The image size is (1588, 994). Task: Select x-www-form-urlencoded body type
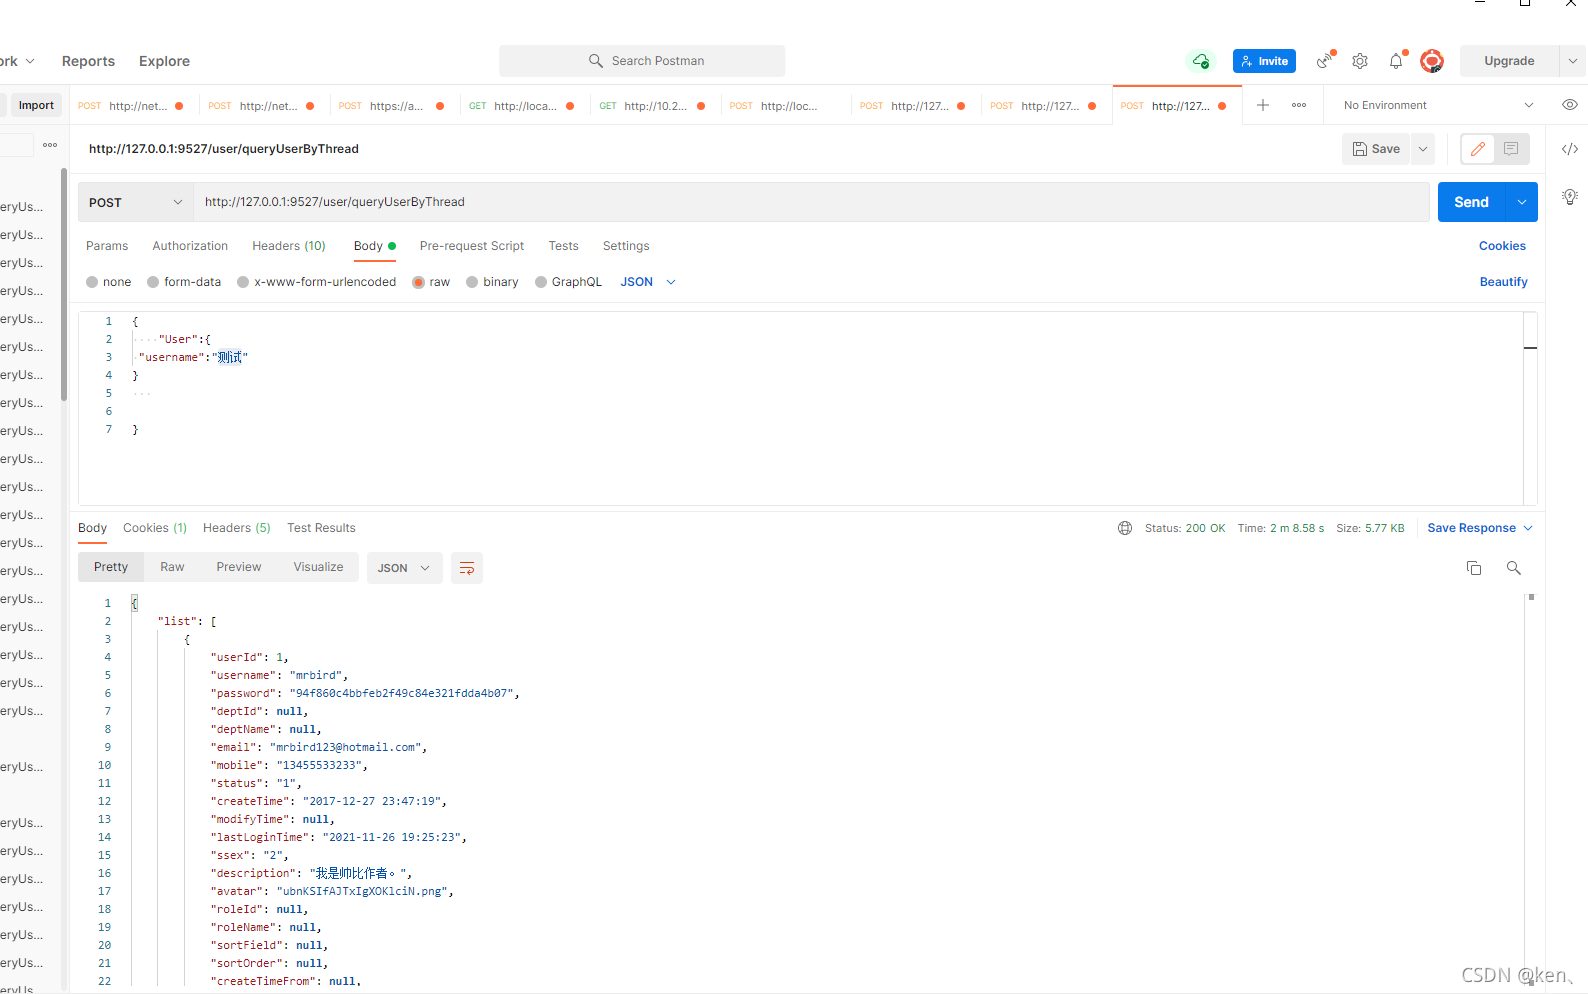[x=243, y=282]
